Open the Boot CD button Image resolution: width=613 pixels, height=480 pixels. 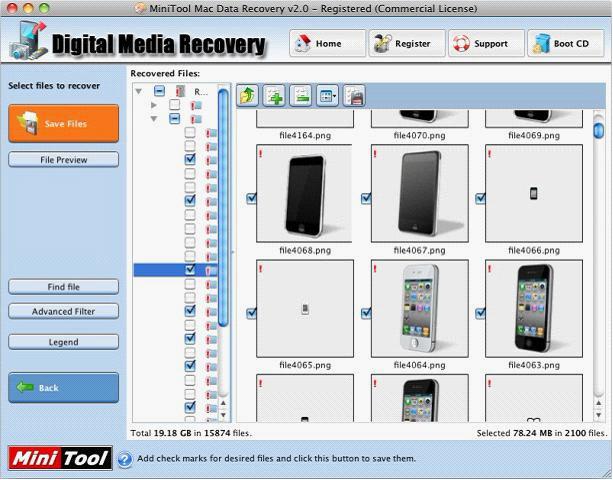tap(566, 43)
